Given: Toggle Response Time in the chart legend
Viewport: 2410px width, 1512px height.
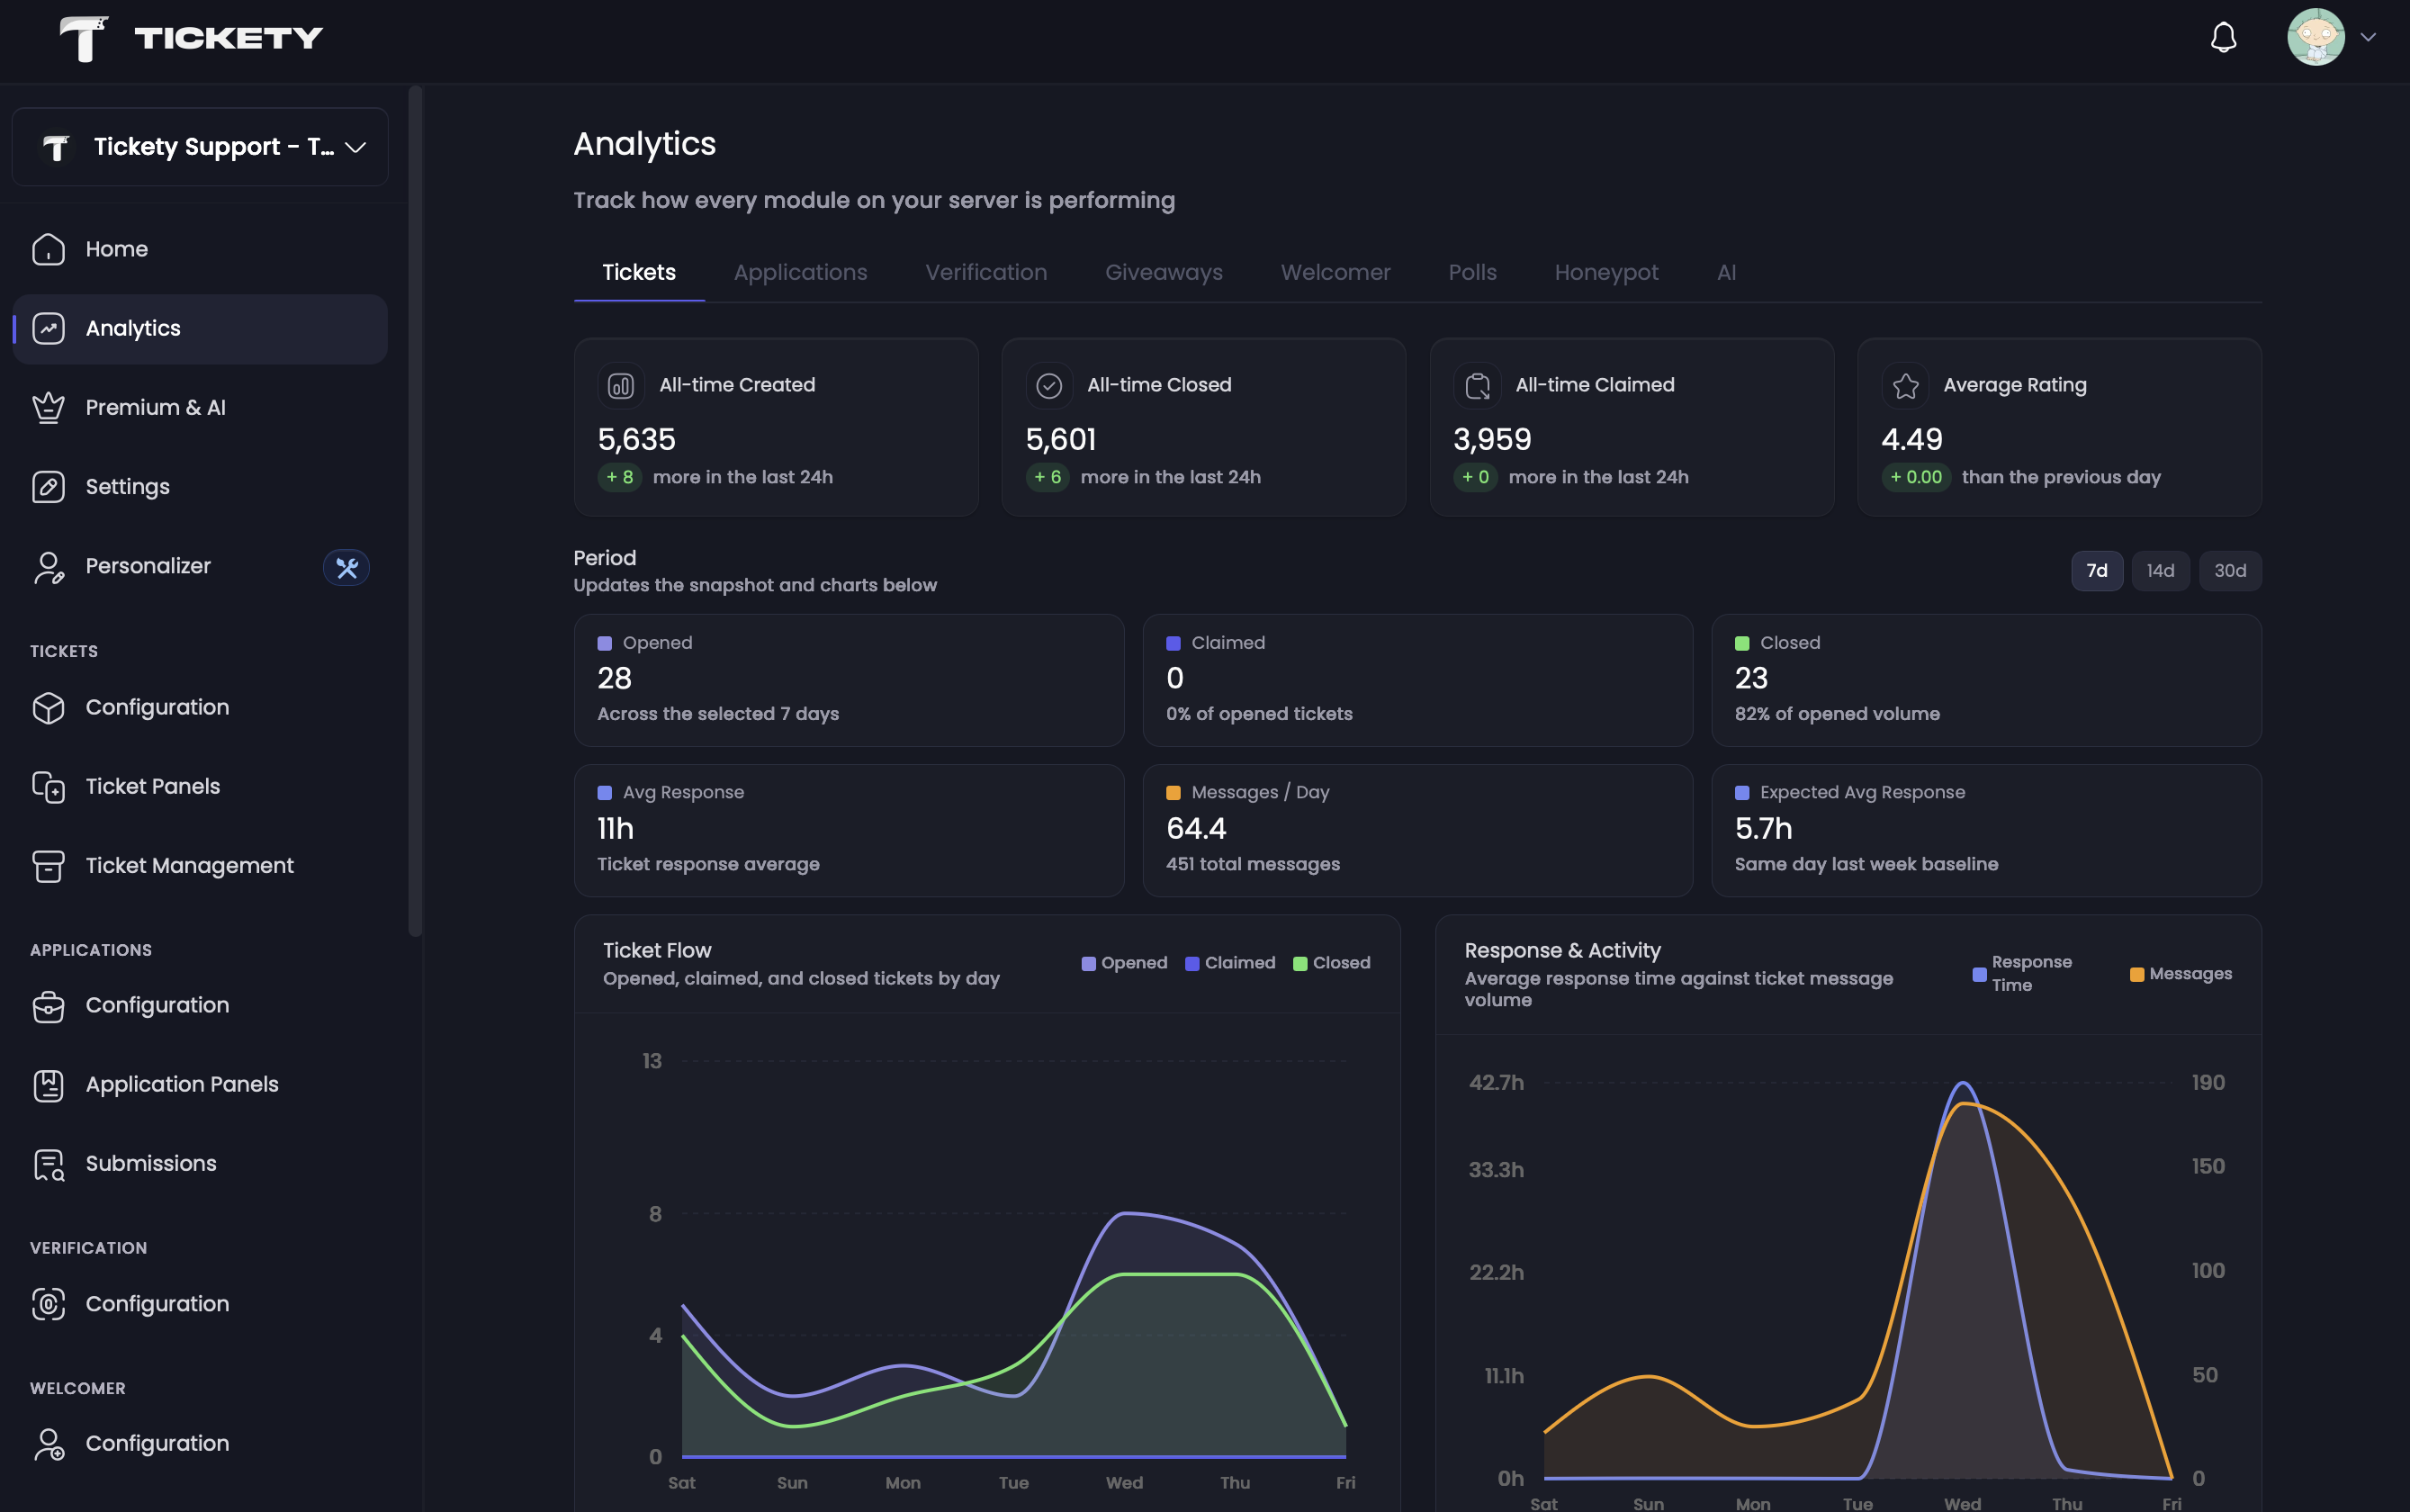Looking at the screenshot, I should [x=2022, y=974].
